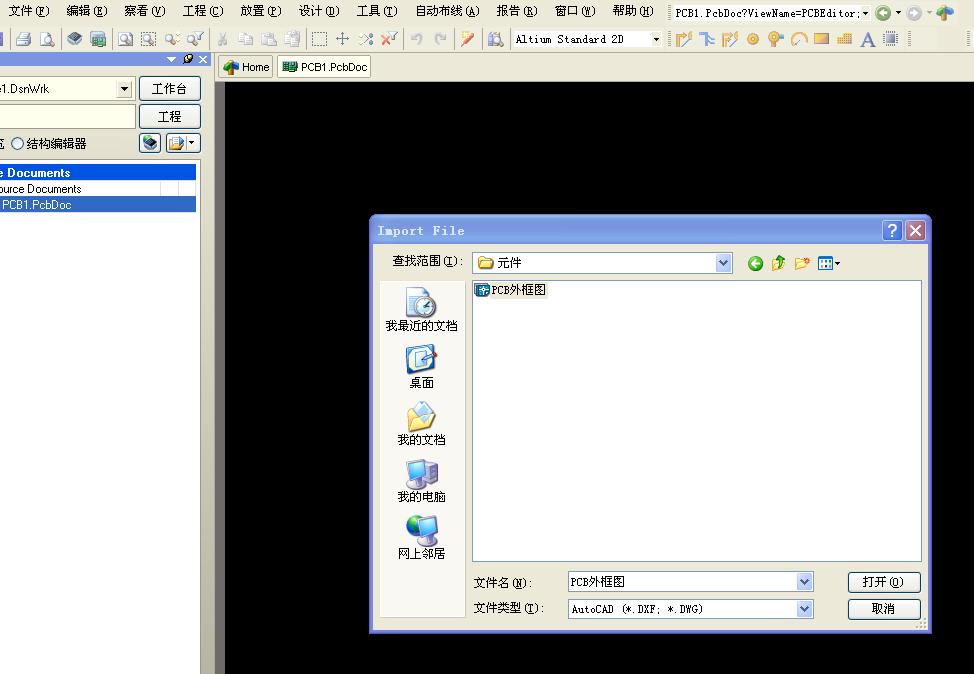The image size is (974, 674).
Task: Click the Zoom Selected Objects icon
Action: pos(172,39)
